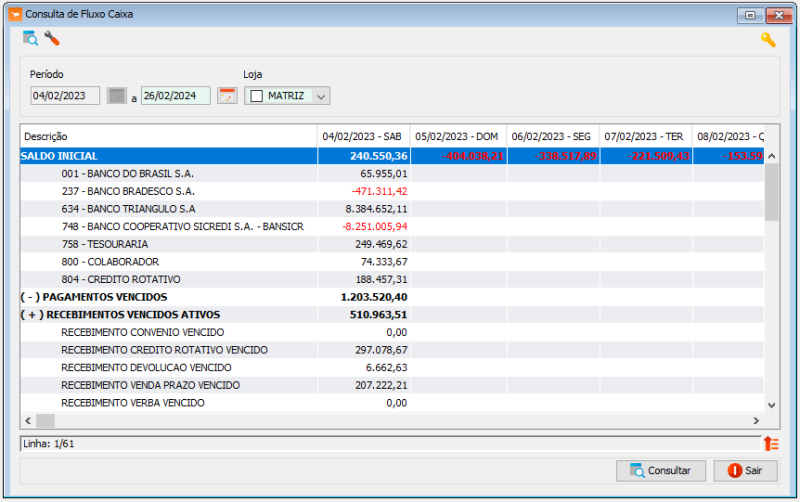Click the Linha: 1/61 status text
The height and width of the screenshot is (502, 800).
pyautogui.click(x=48, y=444)
